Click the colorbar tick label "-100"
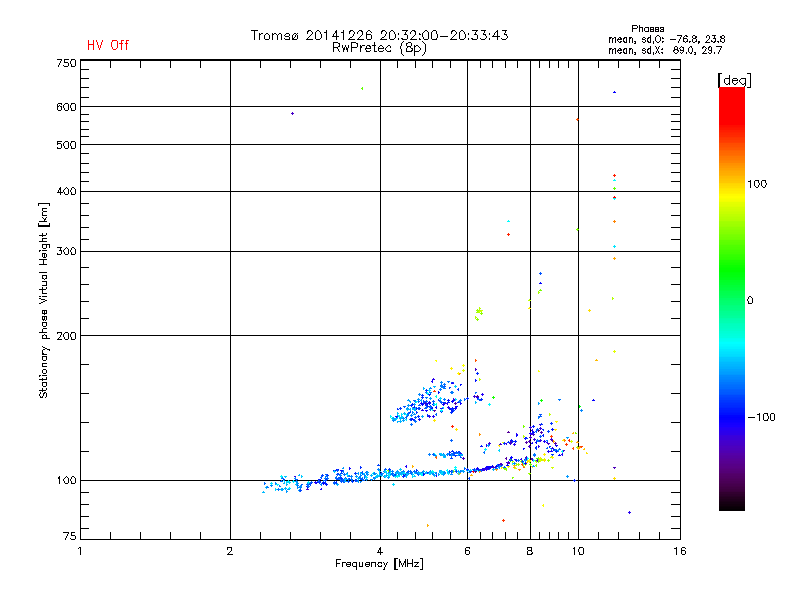Screen dimensions: 800x600 tap(762, 417)
